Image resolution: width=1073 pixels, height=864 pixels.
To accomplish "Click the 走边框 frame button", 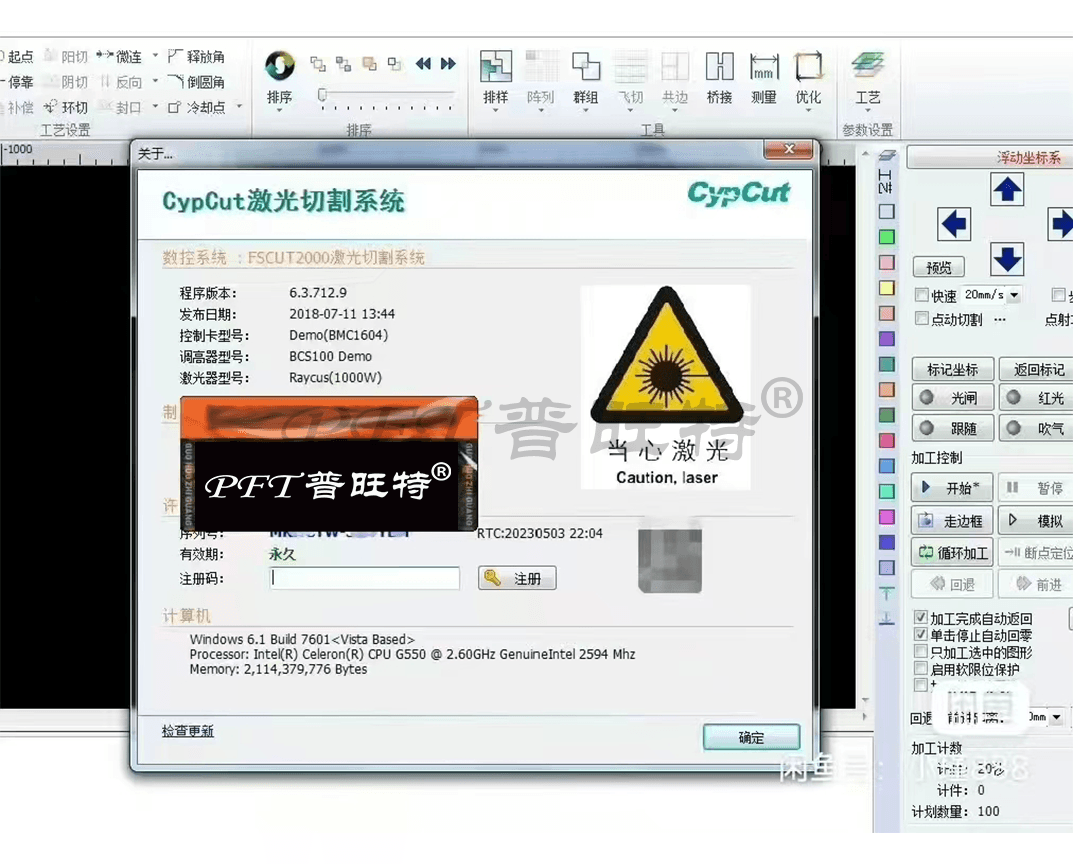I will [x=952, y=521].
